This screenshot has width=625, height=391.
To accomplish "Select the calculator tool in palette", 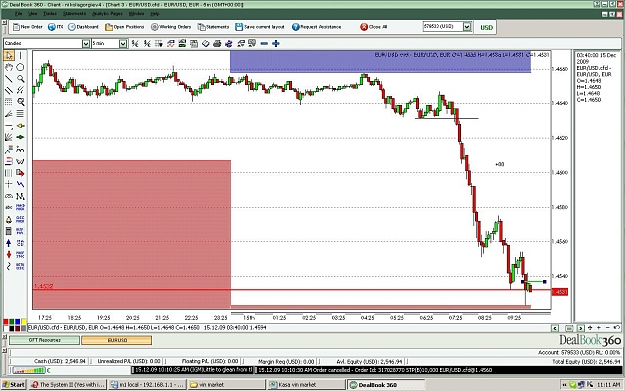I will pos(8,231).
